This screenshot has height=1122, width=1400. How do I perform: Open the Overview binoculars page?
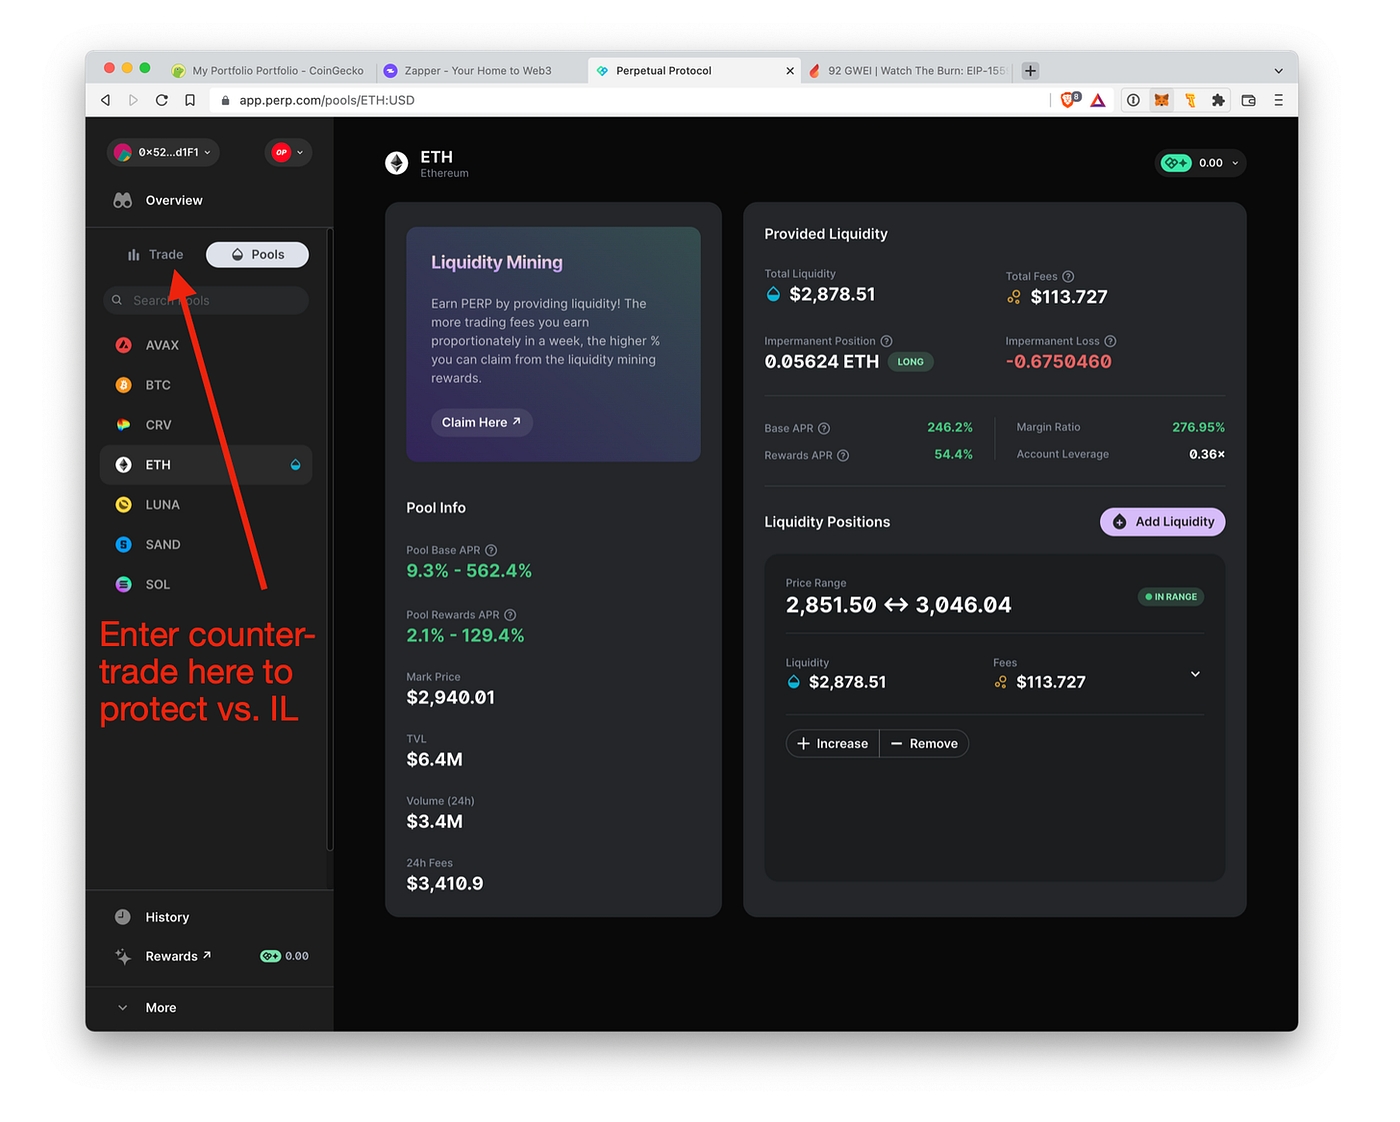pos(158,200)
